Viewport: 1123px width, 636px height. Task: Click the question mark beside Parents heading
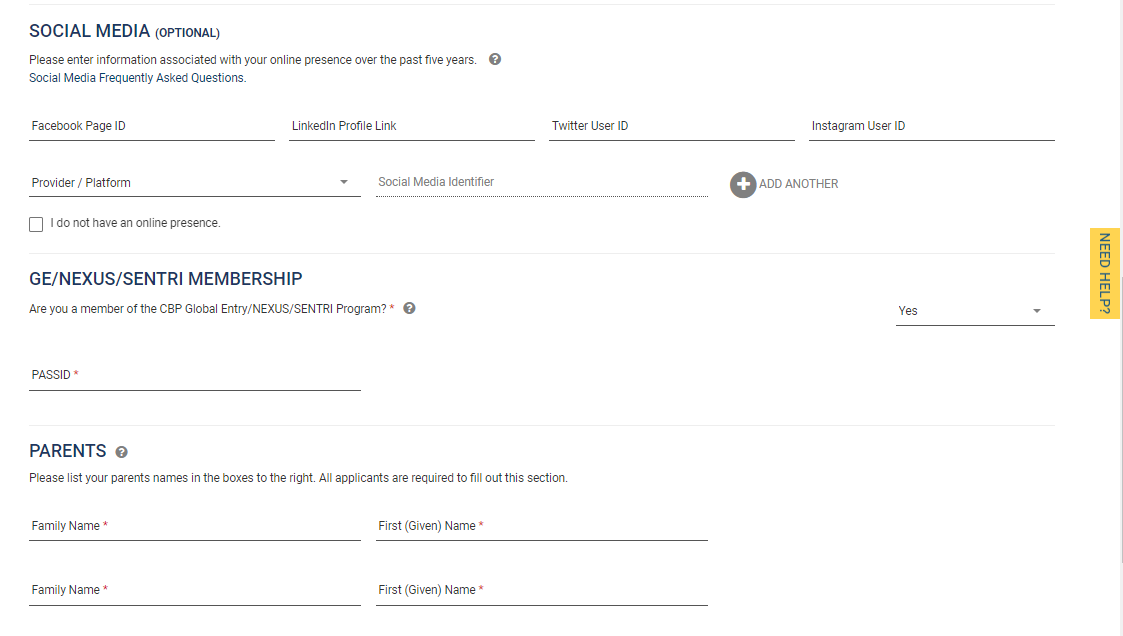coord(122,452)
